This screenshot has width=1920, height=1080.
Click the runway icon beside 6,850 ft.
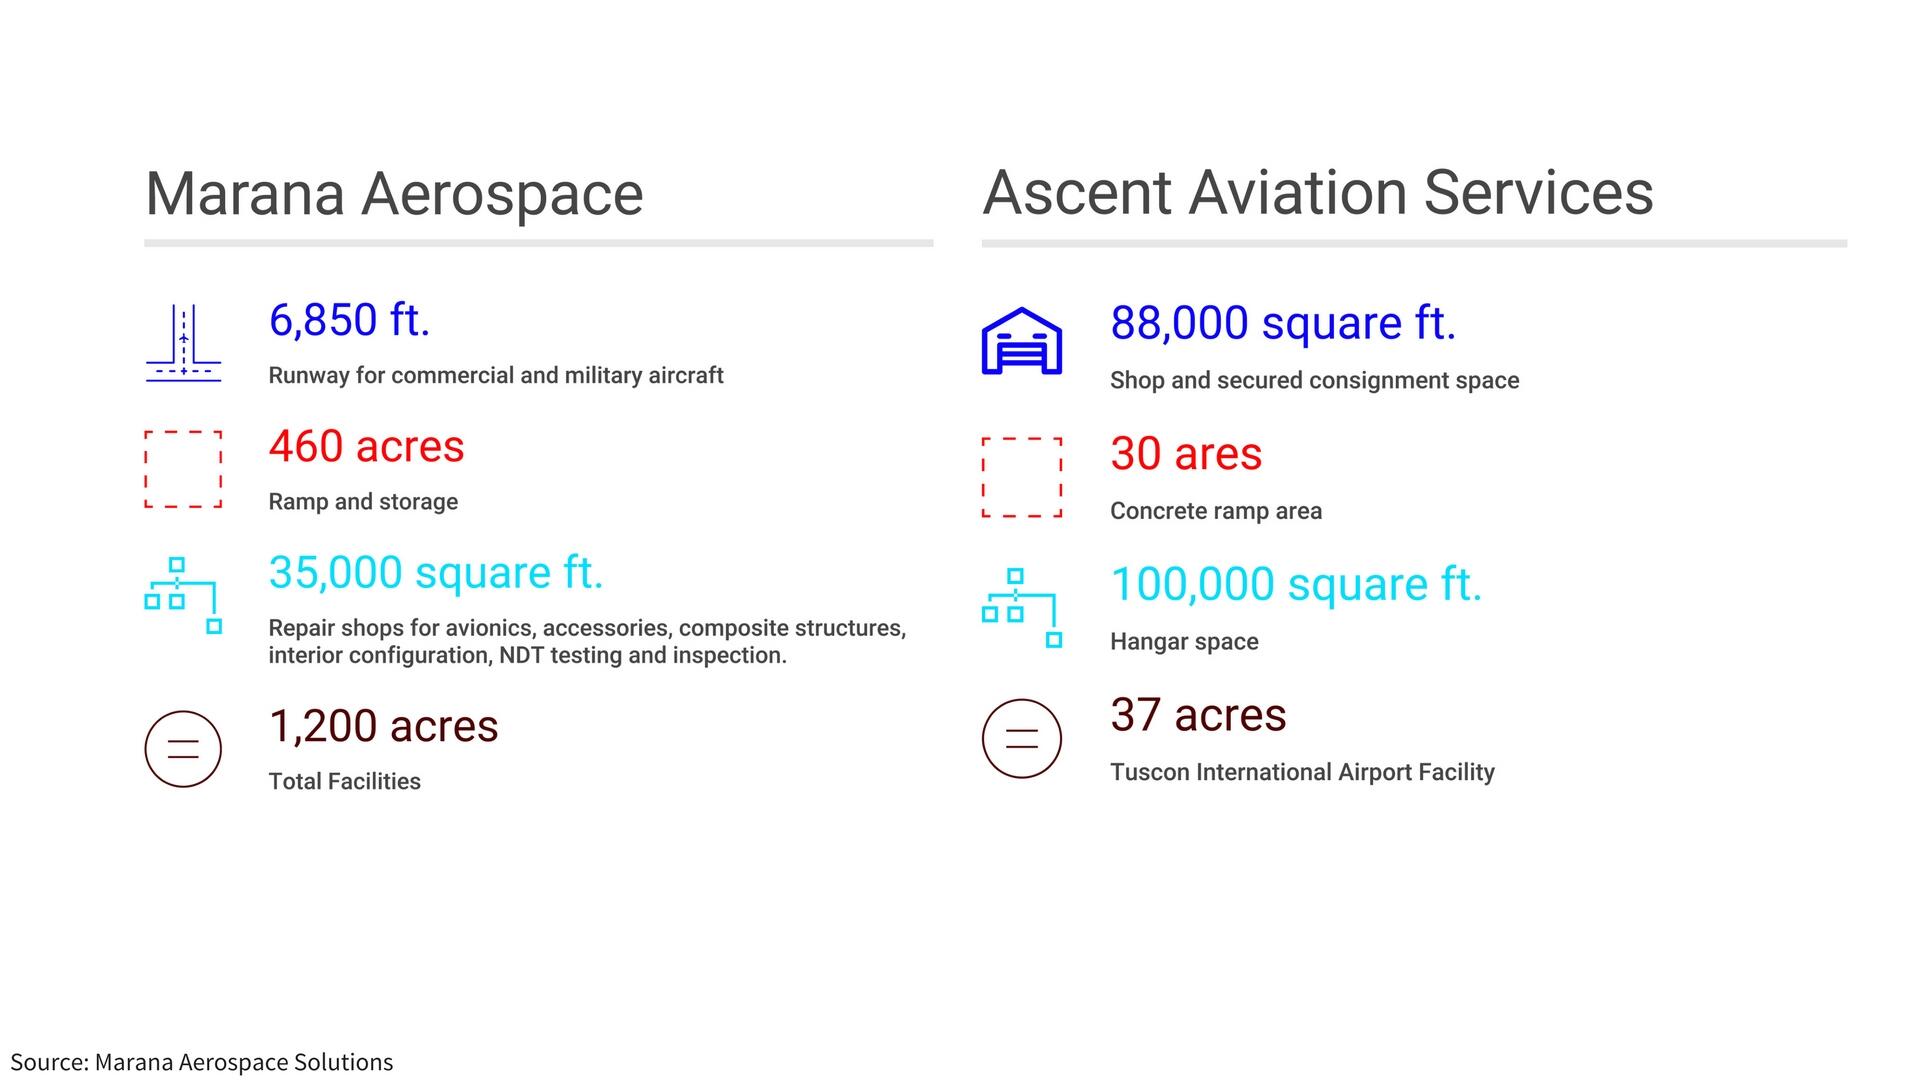[x=184, y=343]
